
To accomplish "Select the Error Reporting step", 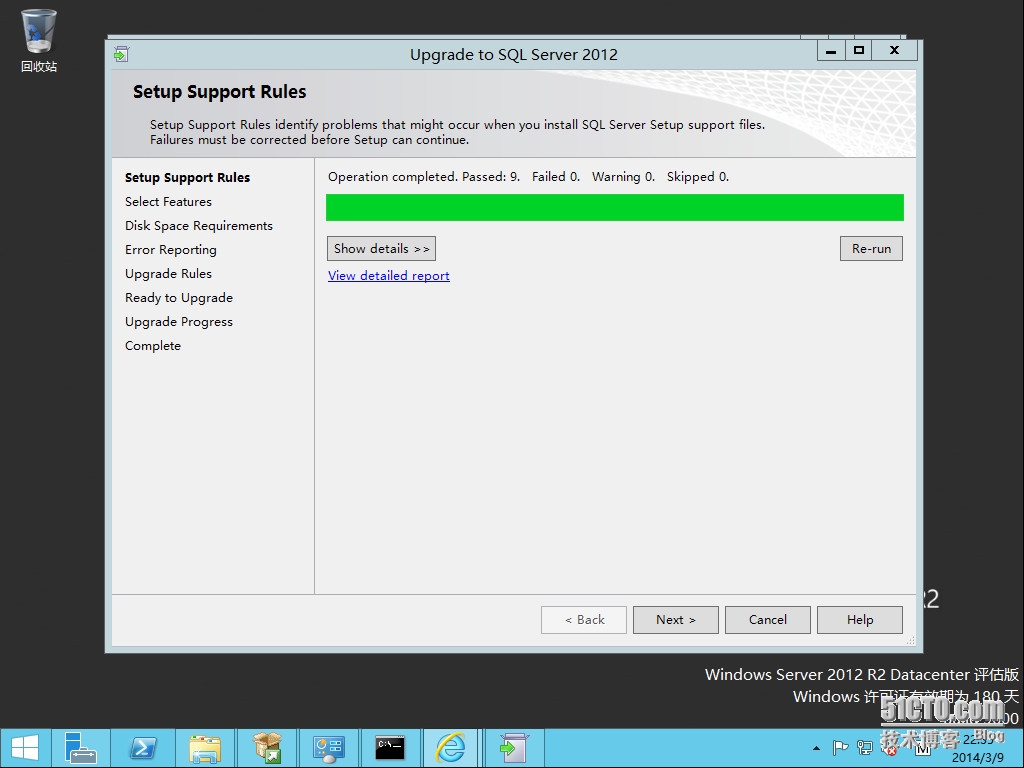I will [x=171, y=250].
